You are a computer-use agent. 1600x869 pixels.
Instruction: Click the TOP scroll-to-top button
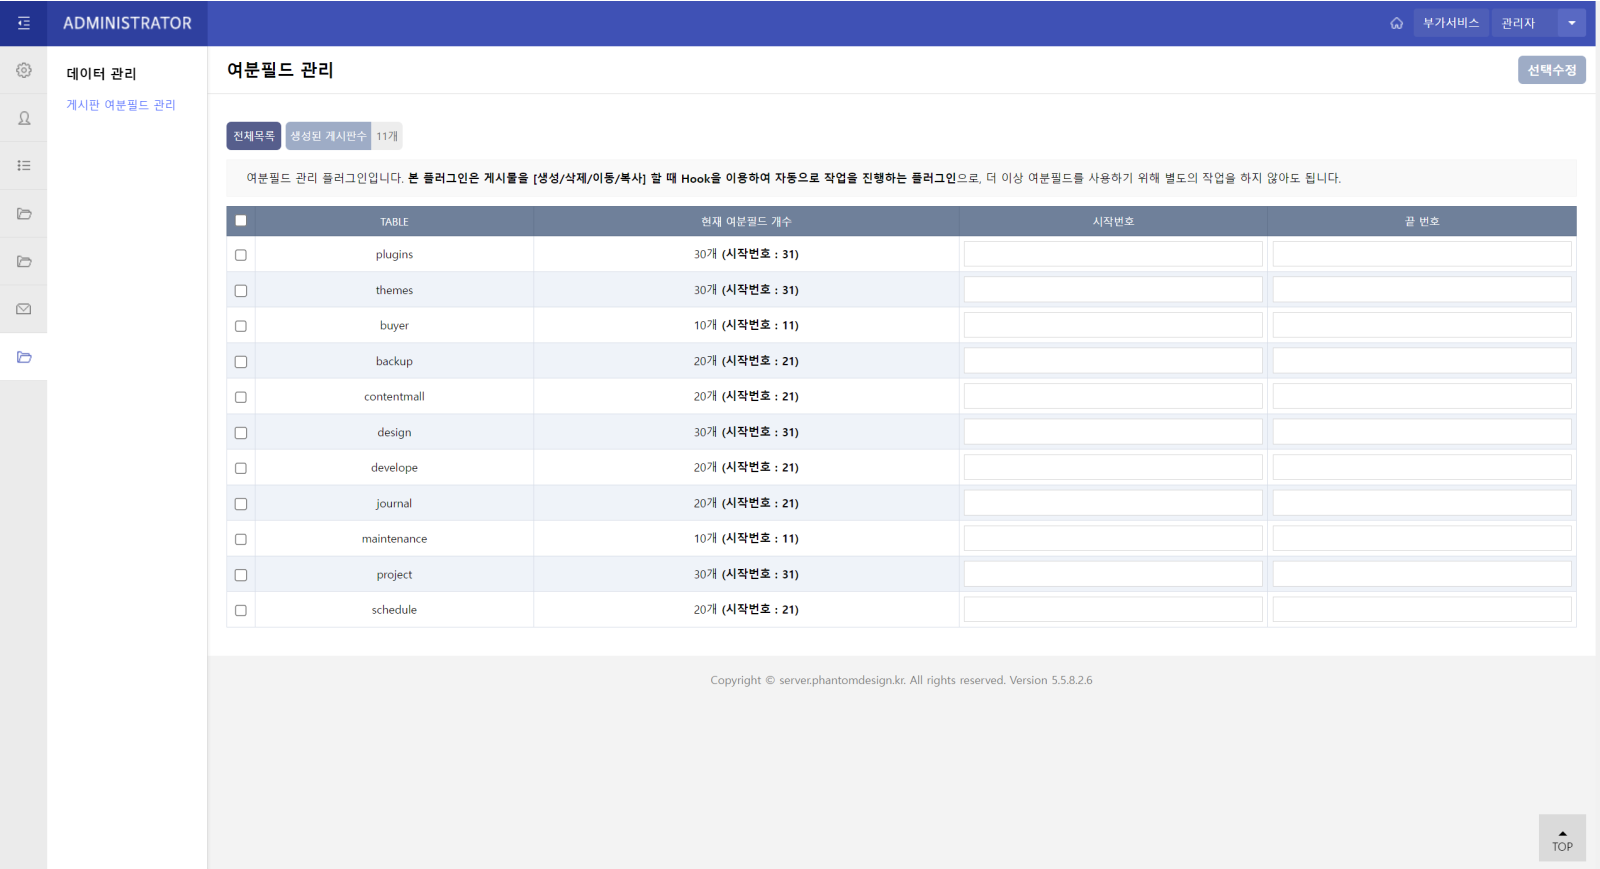(1562, 838)
